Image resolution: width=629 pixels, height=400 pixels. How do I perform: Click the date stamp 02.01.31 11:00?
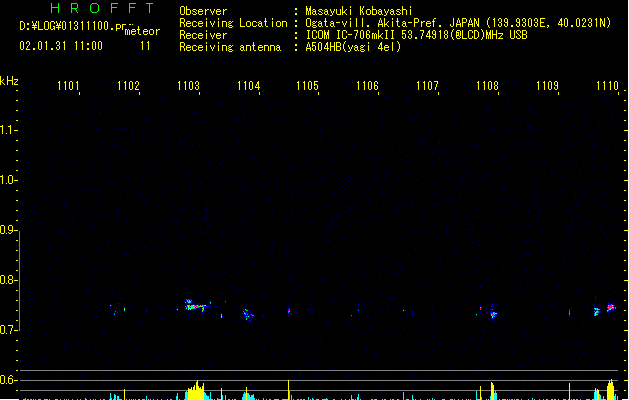[61, 46]
